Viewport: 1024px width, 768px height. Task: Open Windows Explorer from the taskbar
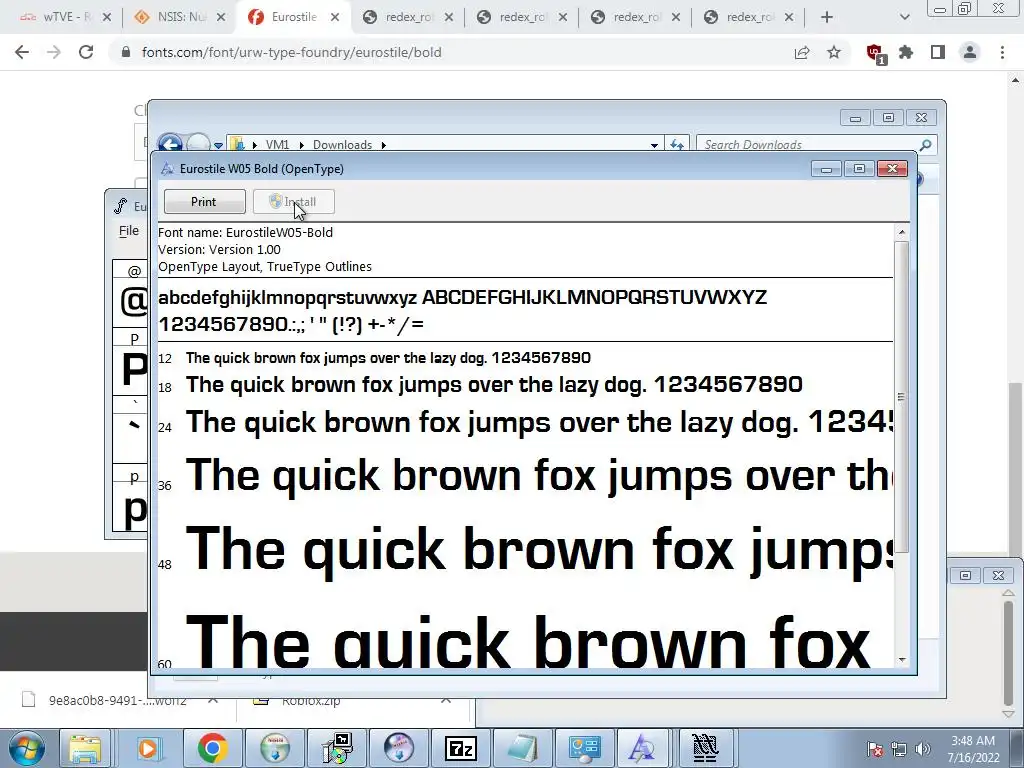[x=86, y=748]
